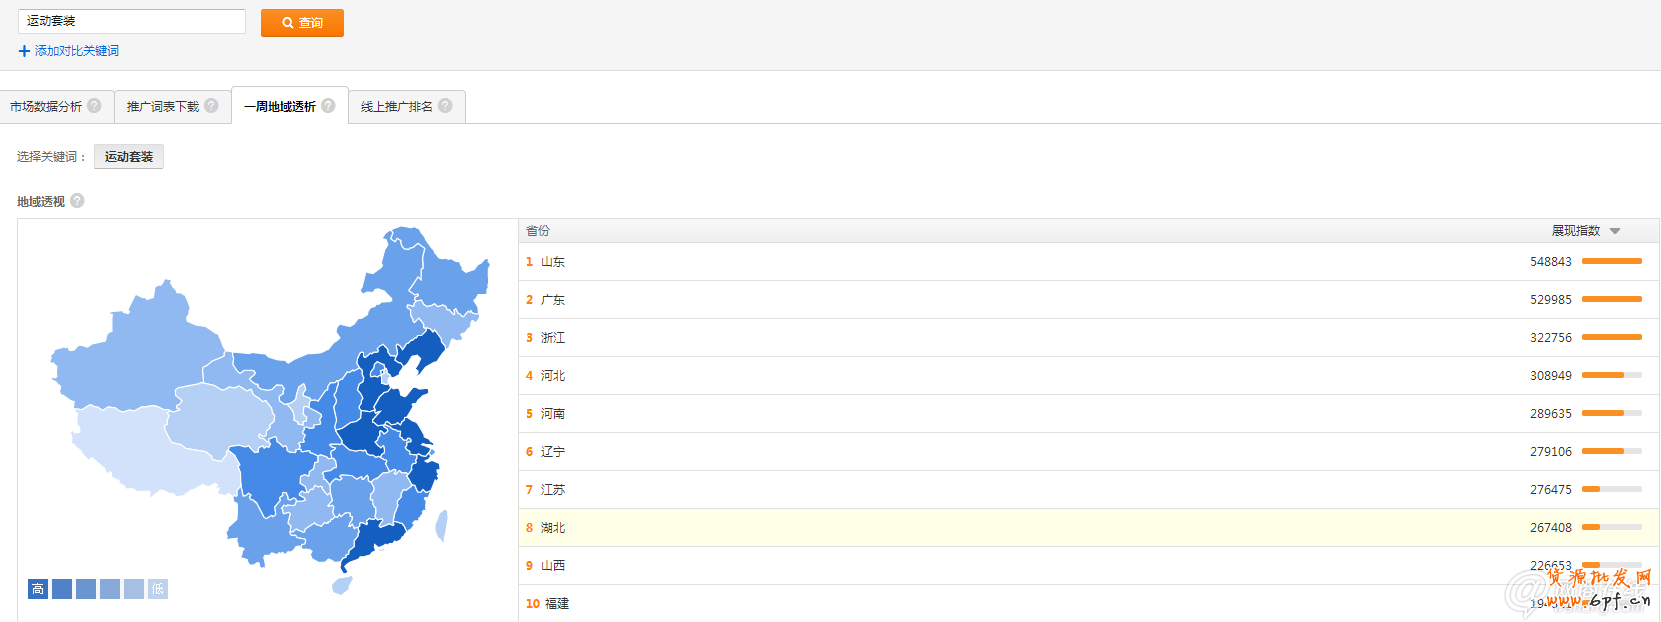Click the 添加对比关键词 link
The width and height of the screenshot is (1661, 622).
tap(77, 51)
